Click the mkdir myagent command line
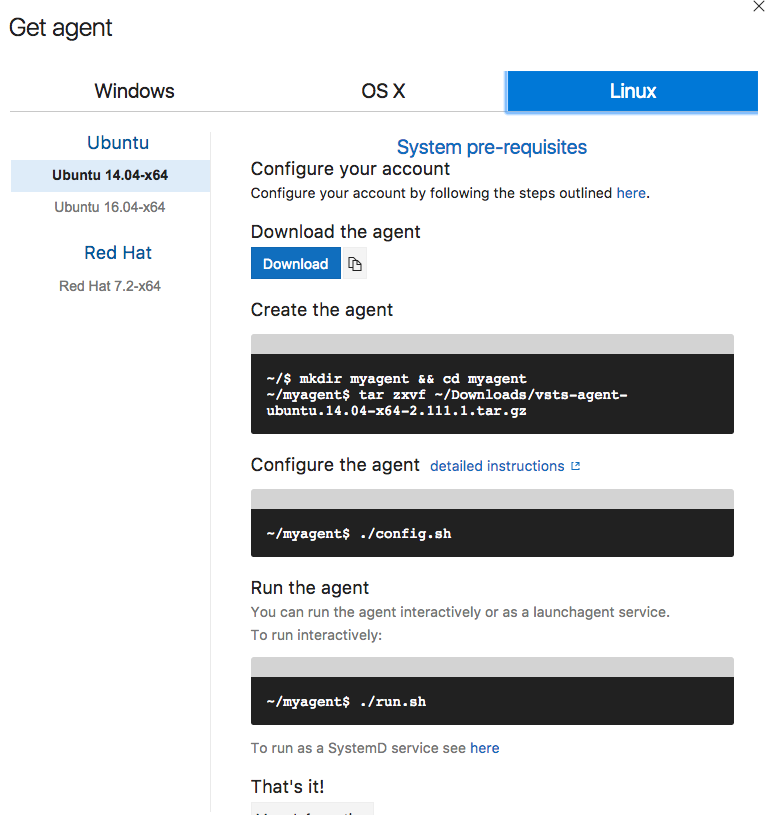 396,378
